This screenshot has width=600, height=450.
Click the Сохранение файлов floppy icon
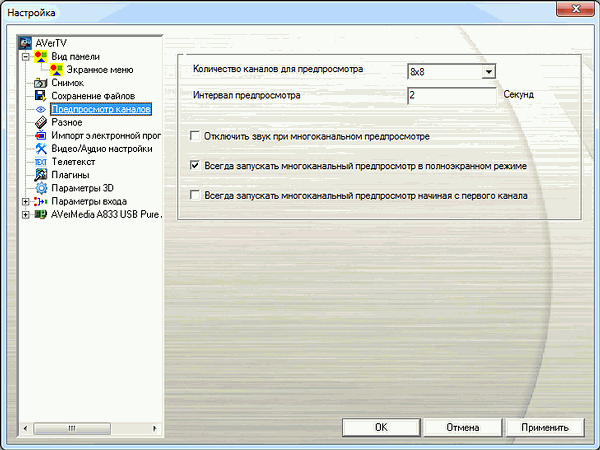tap(41, 96)
